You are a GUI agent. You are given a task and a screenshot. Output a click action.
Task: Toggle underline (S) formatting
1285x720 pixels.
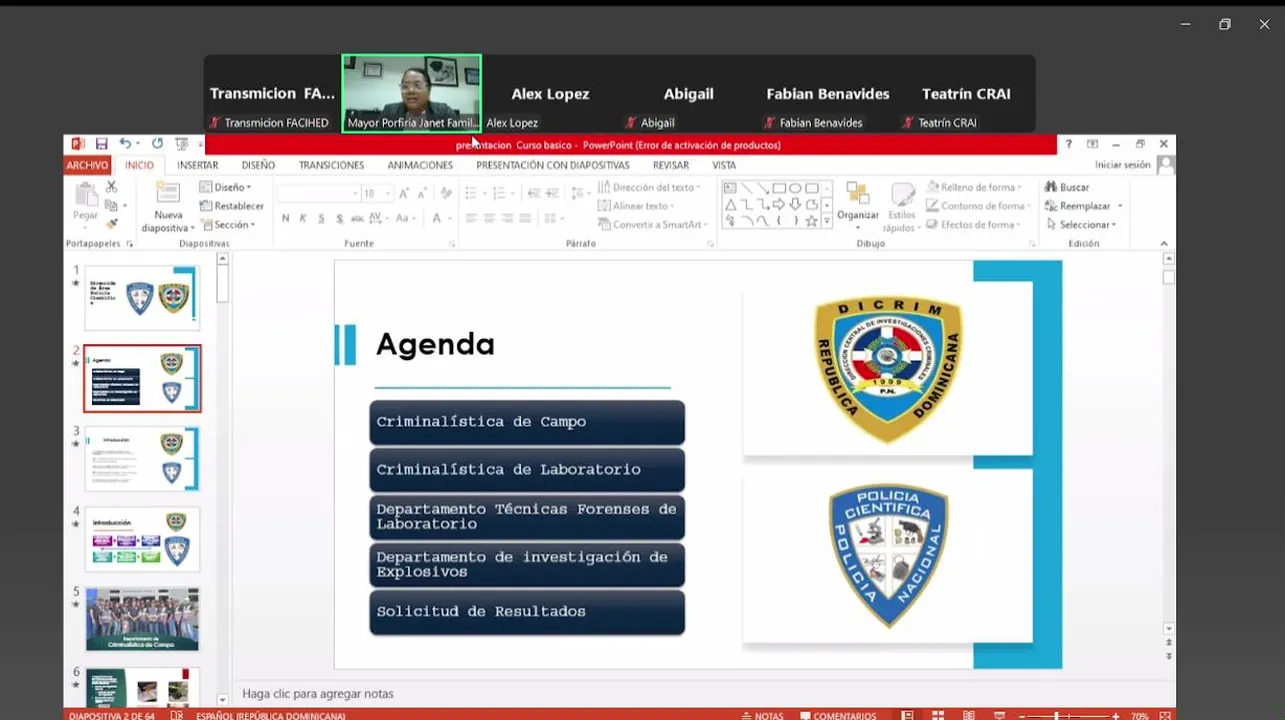click(x=321, y=218)
